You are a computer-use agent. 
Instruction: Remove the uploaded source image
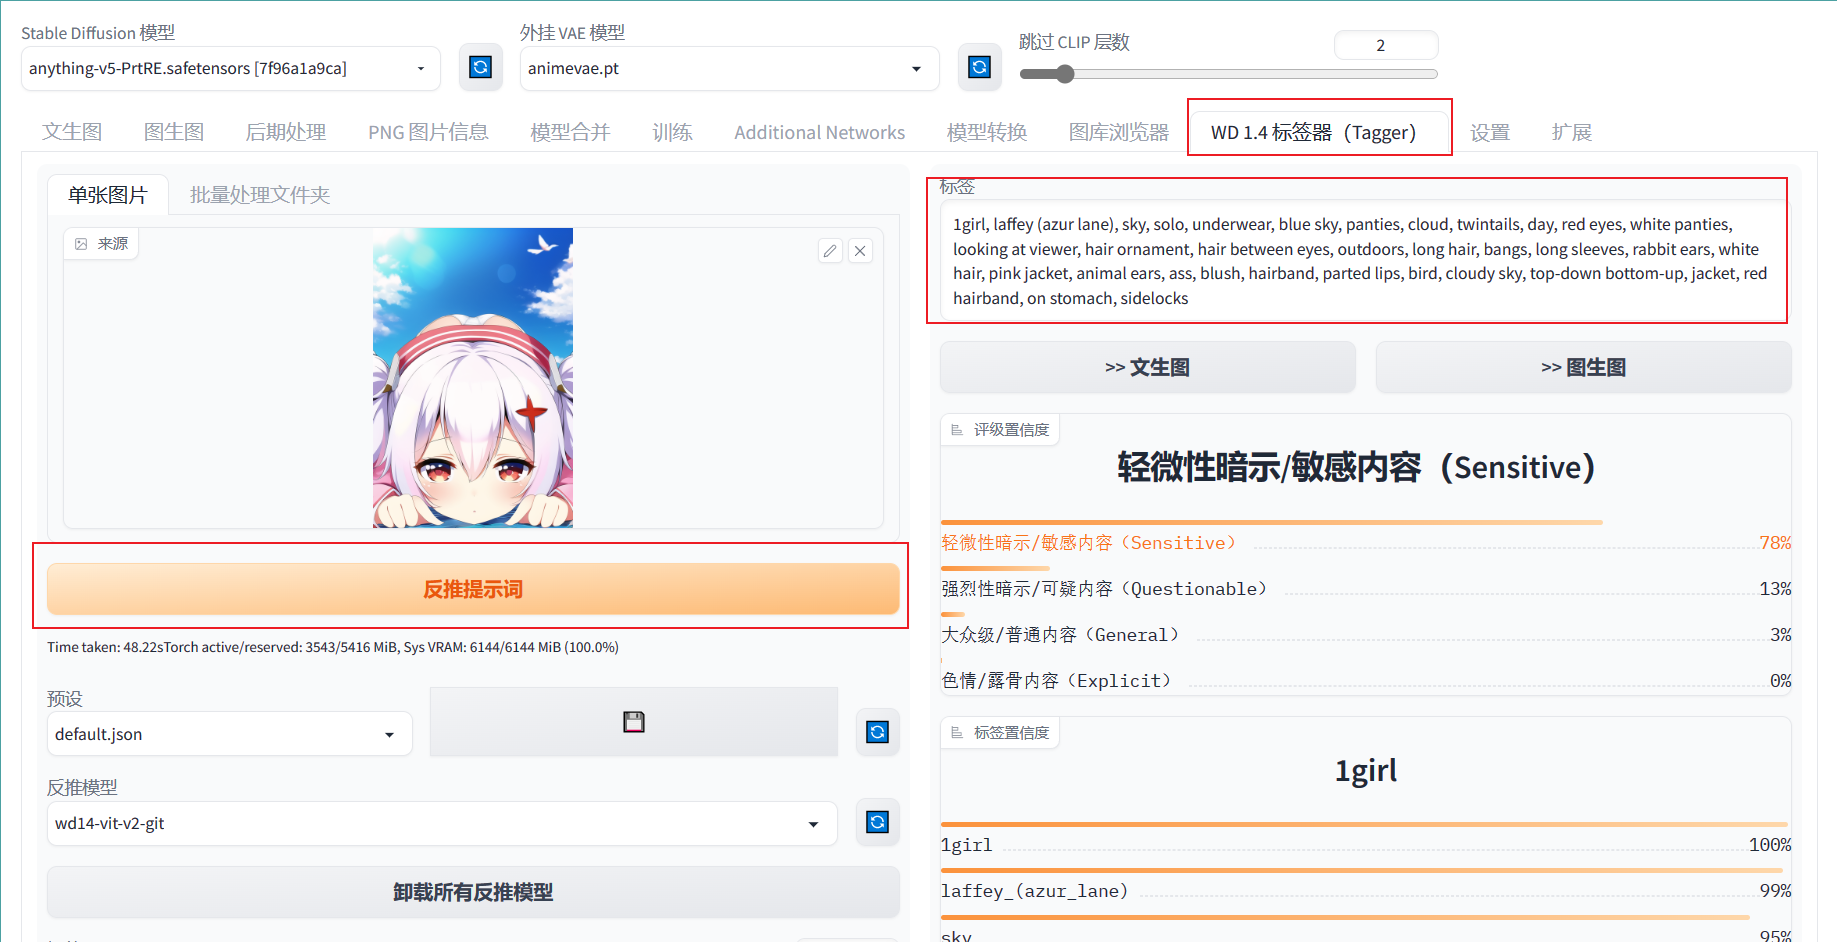tap(860, 251)
